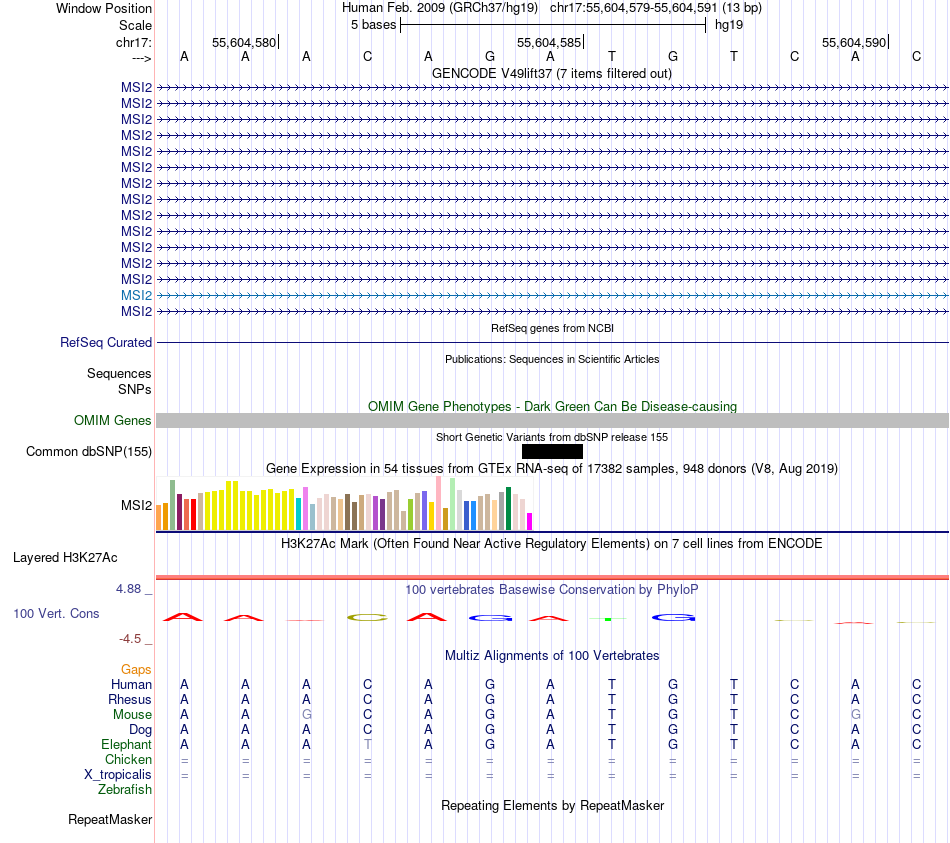
Task: Click the RefSeq Curated track label
Action: pyautogui.click(x=106, y=342)
